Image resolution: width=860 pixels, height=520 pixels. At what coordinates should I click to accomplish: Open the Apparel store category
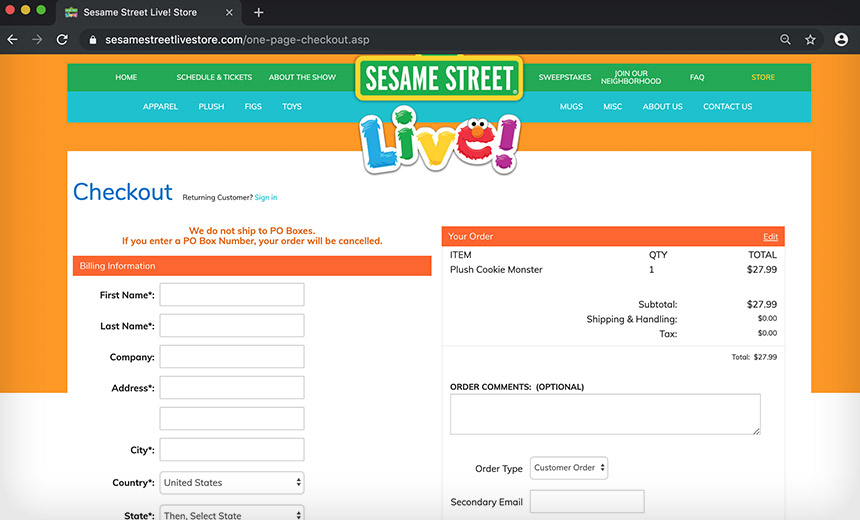click(160, 107)
